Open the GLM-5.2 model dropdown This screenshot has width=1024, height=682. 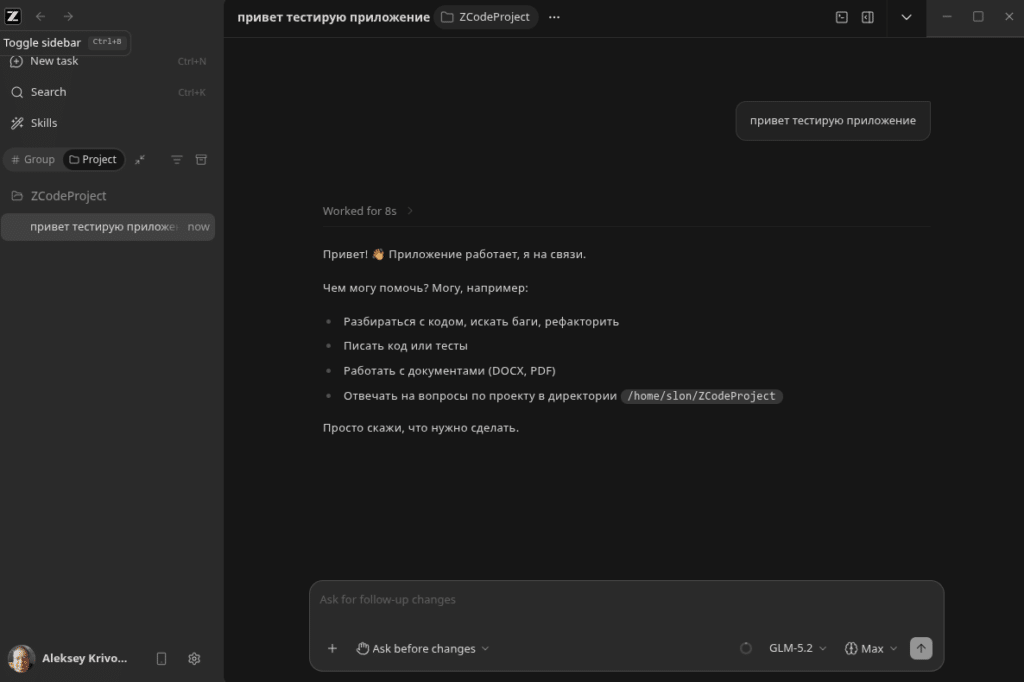pos(797,648)
